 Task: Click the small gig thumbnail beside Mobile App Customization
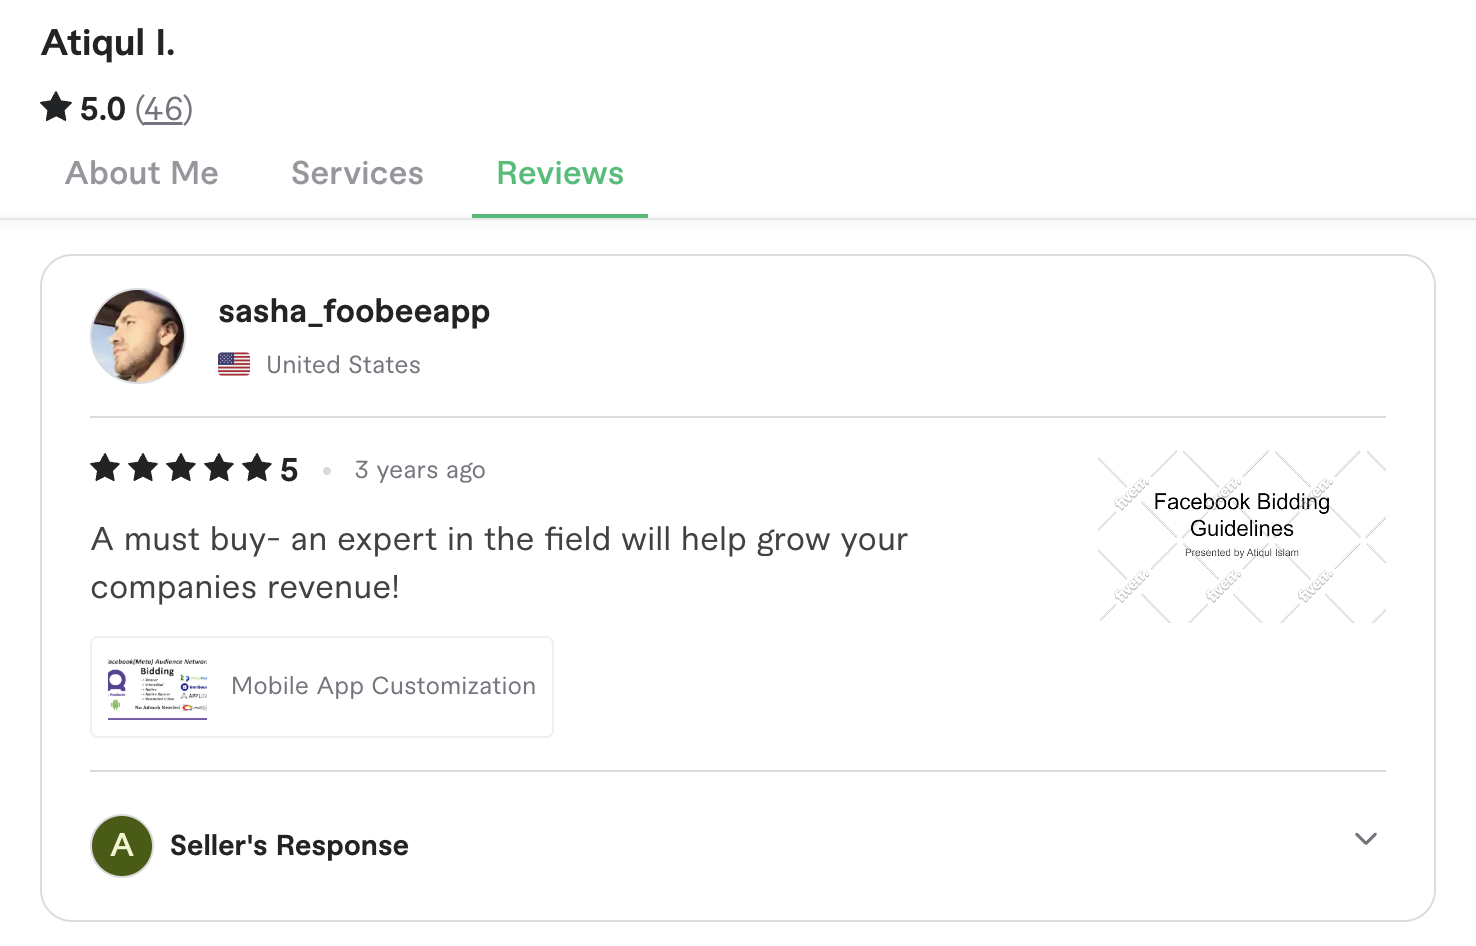(155, 686)
